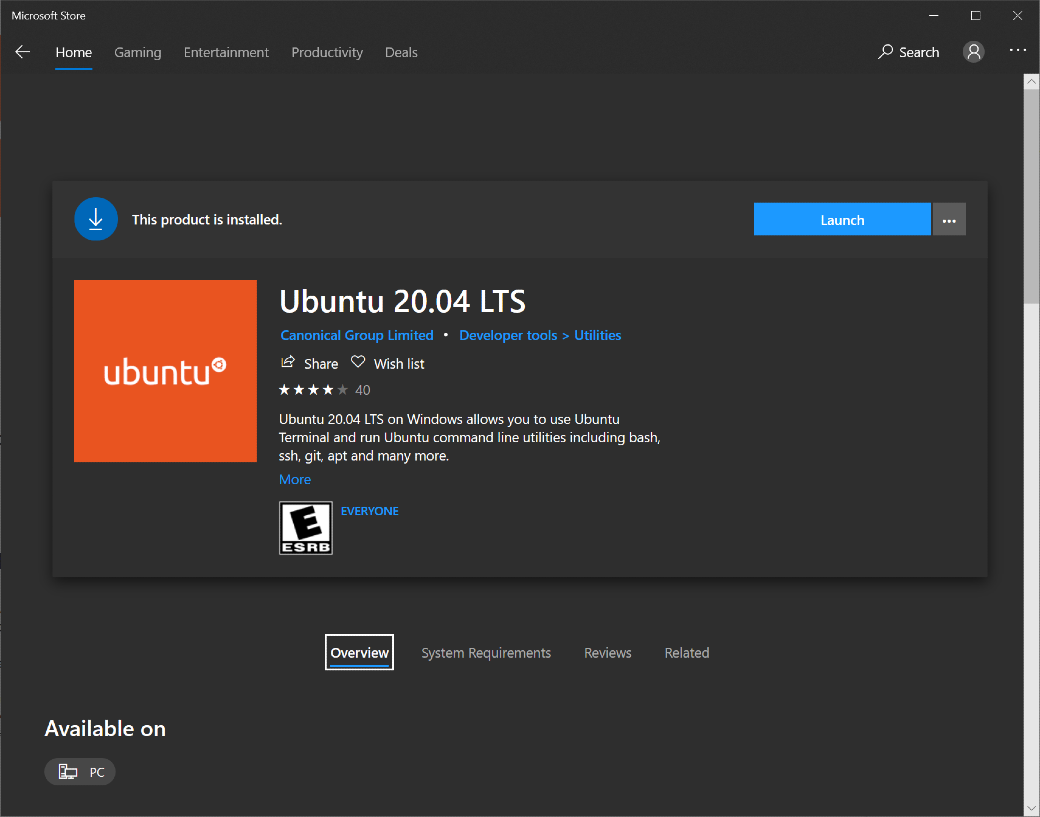Expand description with the More link
This screenshot has width=1040, height=817.
click(x=295, y=480)
